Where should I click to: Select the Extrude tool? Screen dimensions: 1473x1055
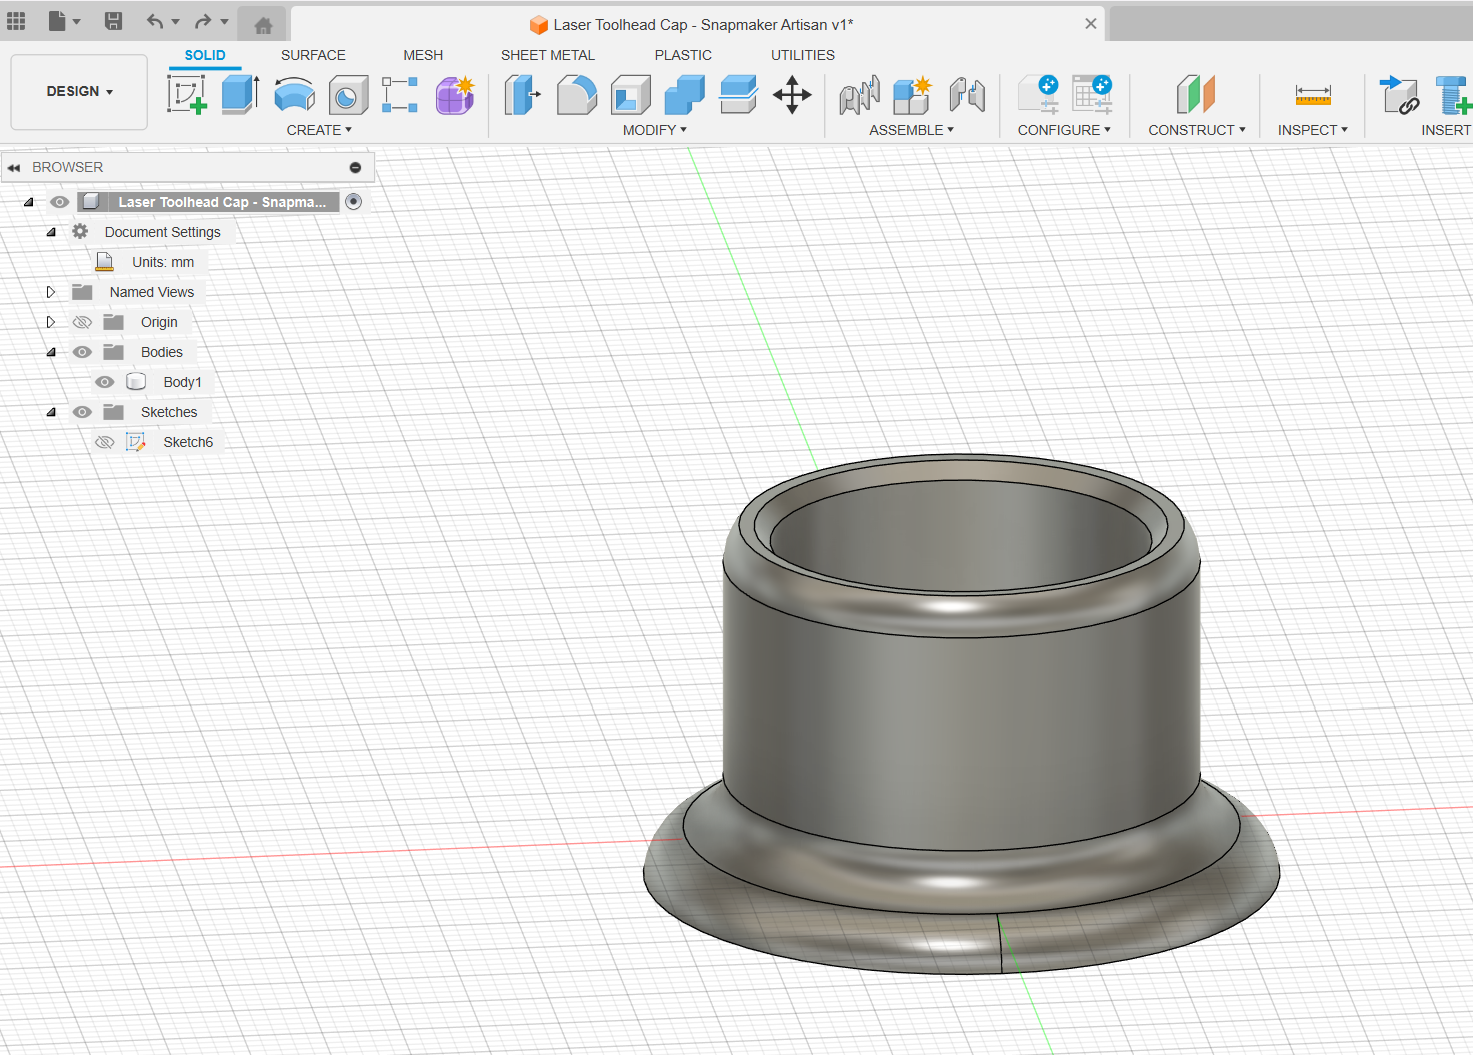tap(240, 95)
